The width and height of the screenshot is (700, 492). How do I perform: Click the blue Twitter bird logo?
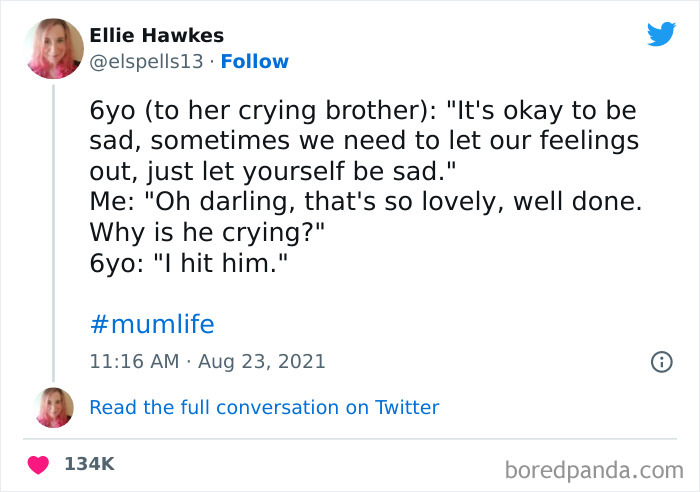[x=661, y=35]
